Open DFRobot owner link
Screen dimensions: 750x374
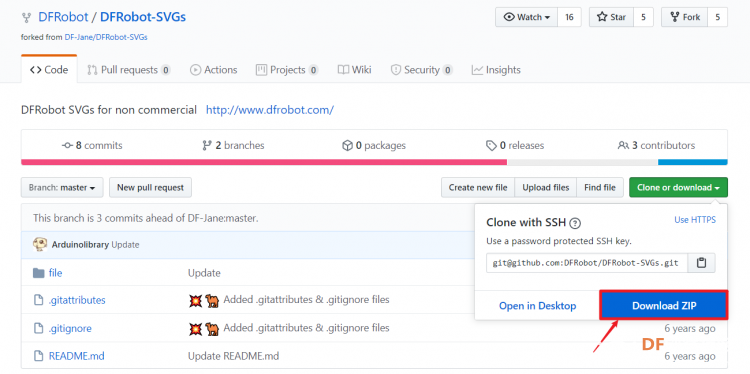[63, 17]
